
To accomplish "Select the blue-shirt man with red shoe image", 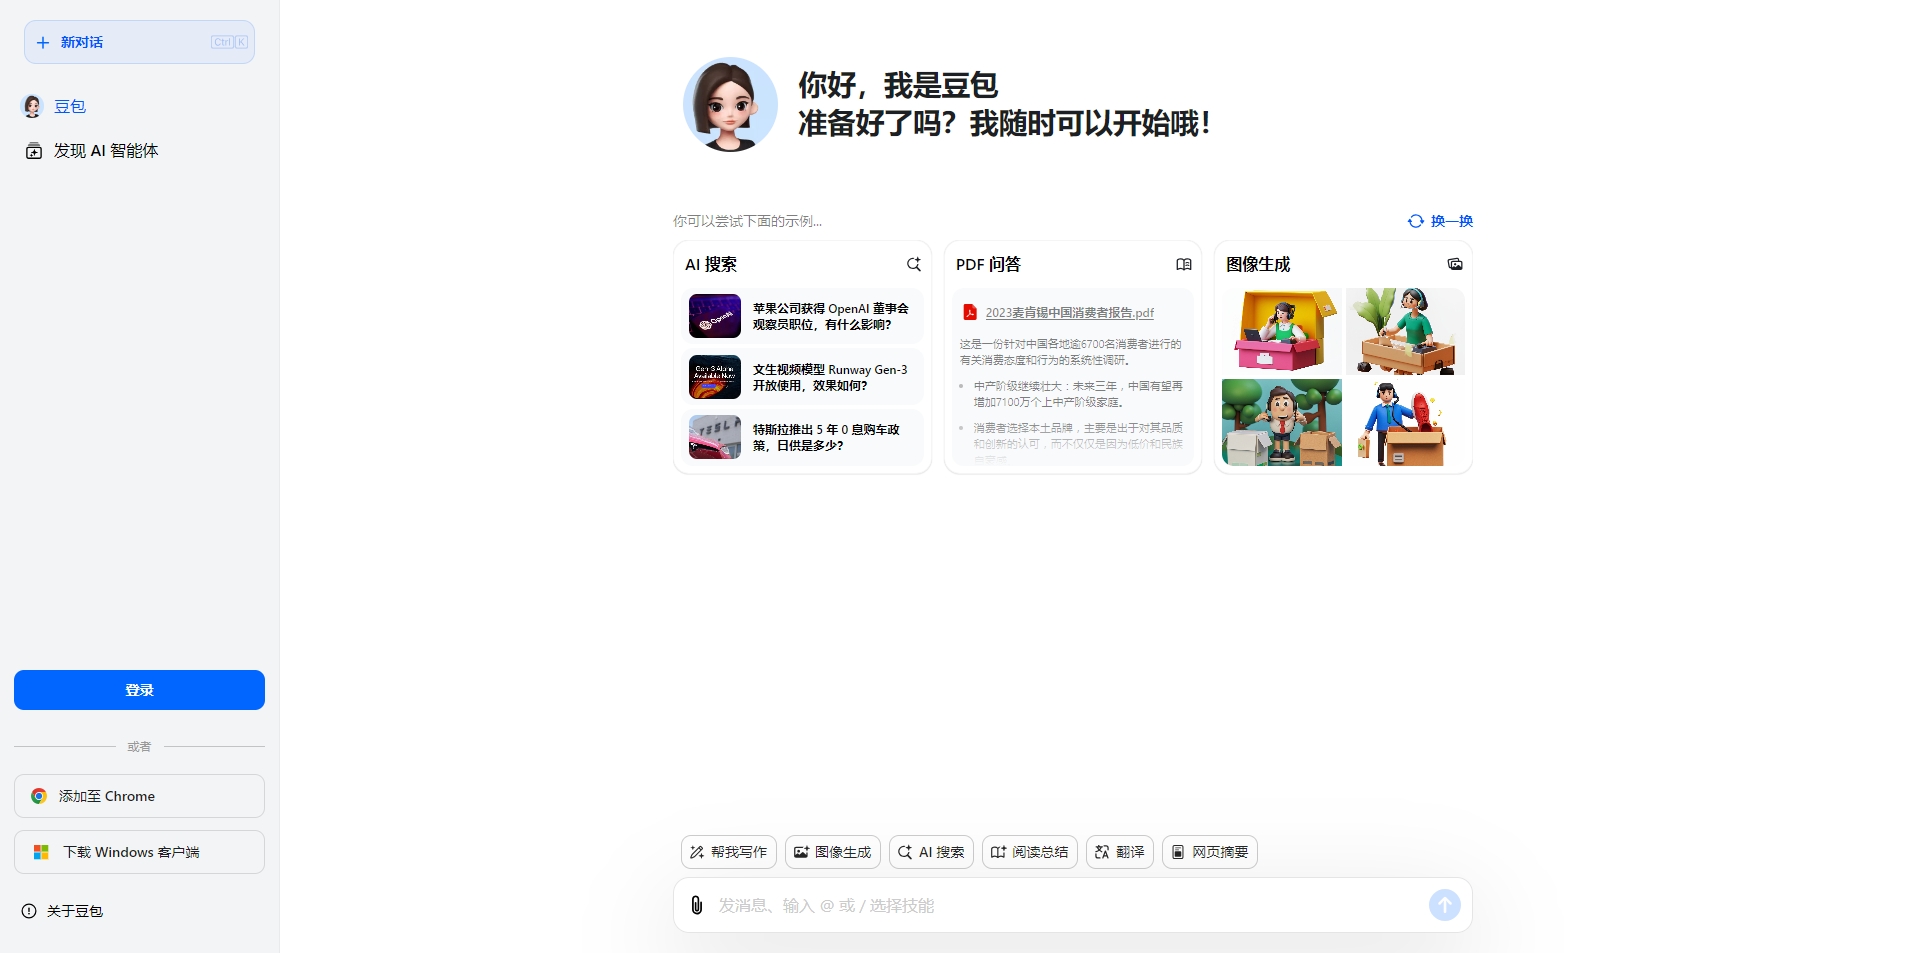I will [1405, 422].
